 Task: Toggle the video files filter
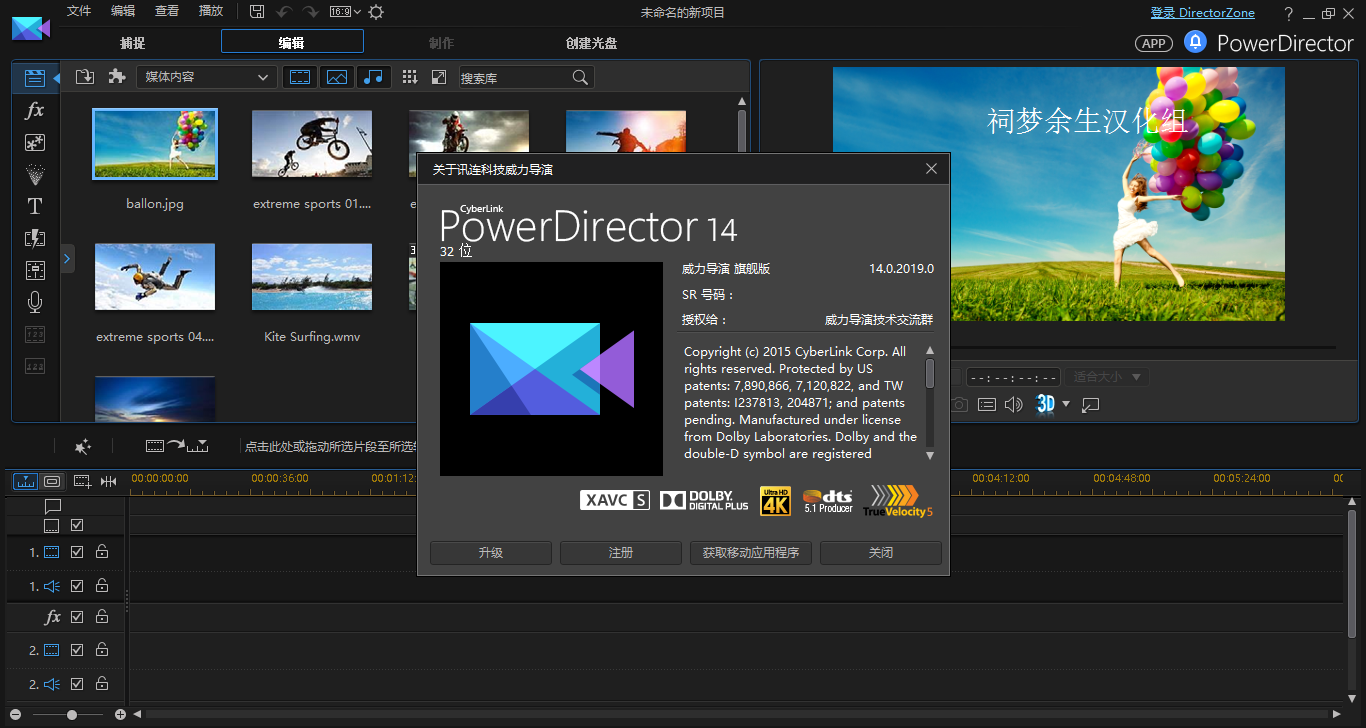coord(300,77)
